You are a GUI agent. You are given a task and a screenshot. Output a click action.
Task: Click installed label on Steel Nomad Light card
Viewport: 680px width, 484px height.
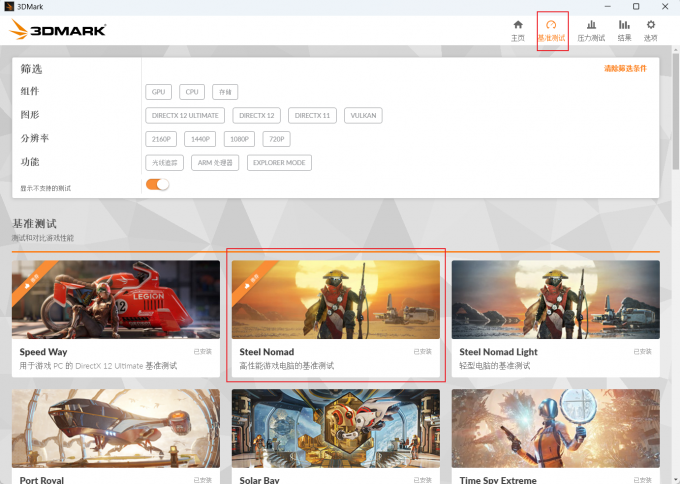click(x=642, y=351)
